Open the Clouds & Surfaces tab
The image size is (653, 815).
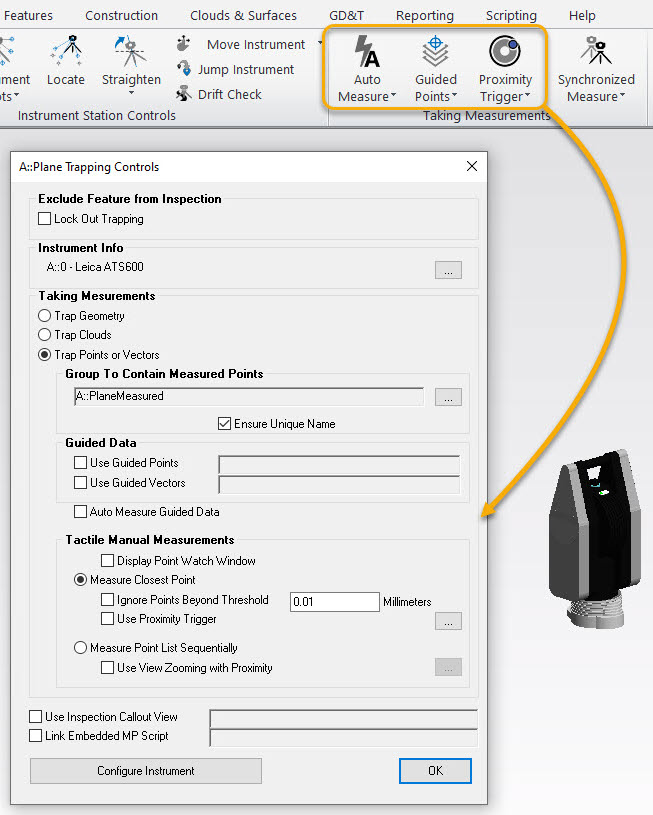(x=243, y=16)
